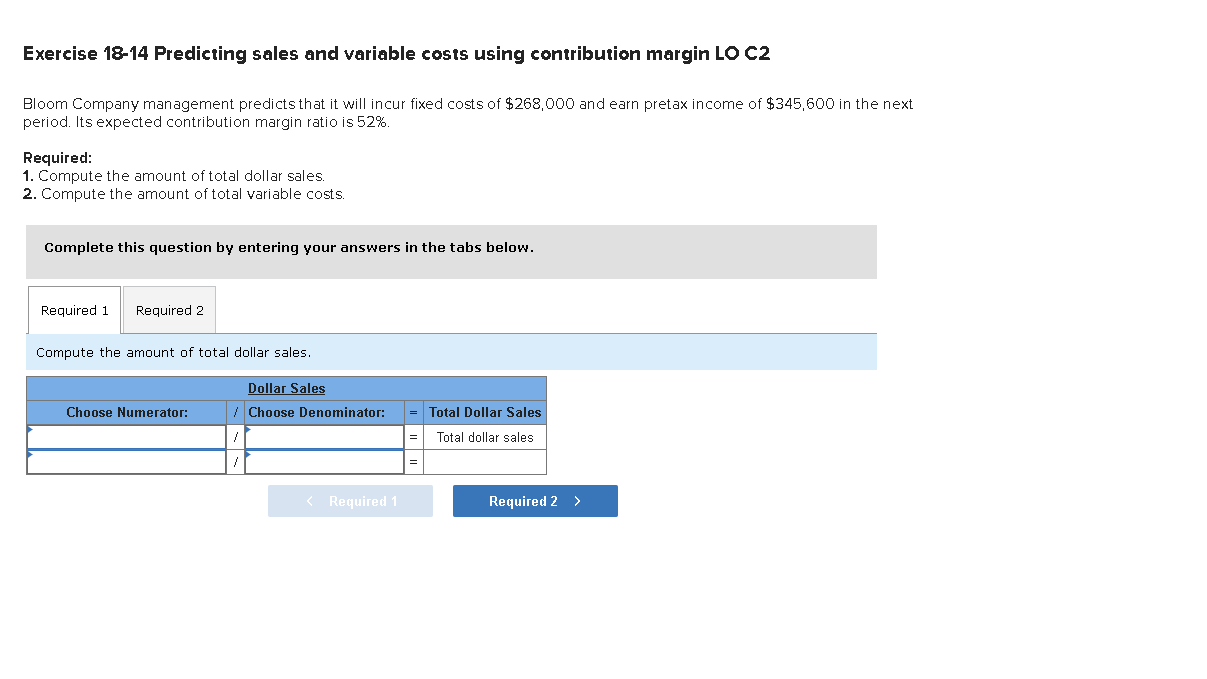The image size is (1207, 679).
Task: Open the second Choose Denominator dropdown cell
Action: pos(322,461)
